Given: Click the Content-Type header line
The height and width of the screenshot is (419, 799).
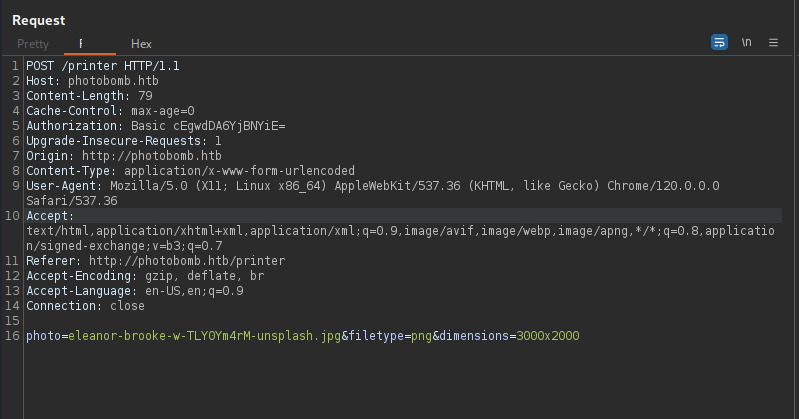Looking at the screenshot, I should click(190, 171).
